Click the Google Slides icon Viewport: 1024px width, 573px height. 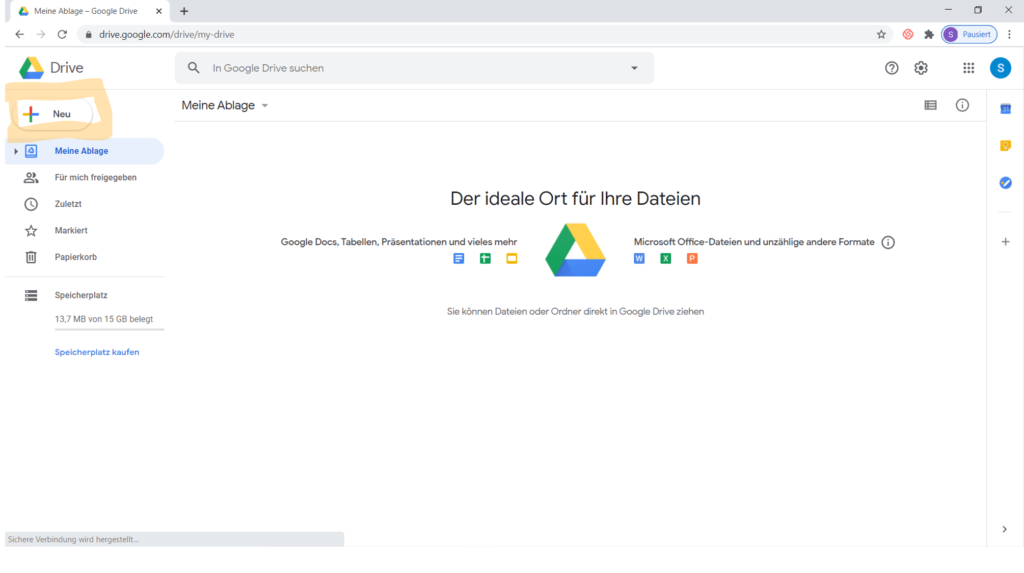[x=511, y=259]
